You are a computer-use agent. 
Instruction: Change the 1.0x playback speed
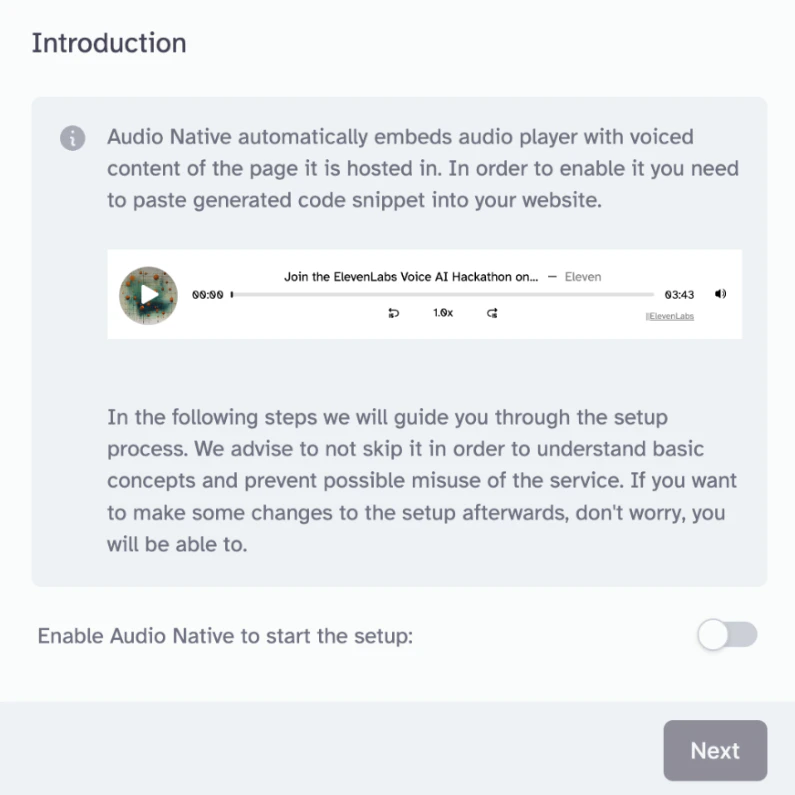(x=443, y=313)
